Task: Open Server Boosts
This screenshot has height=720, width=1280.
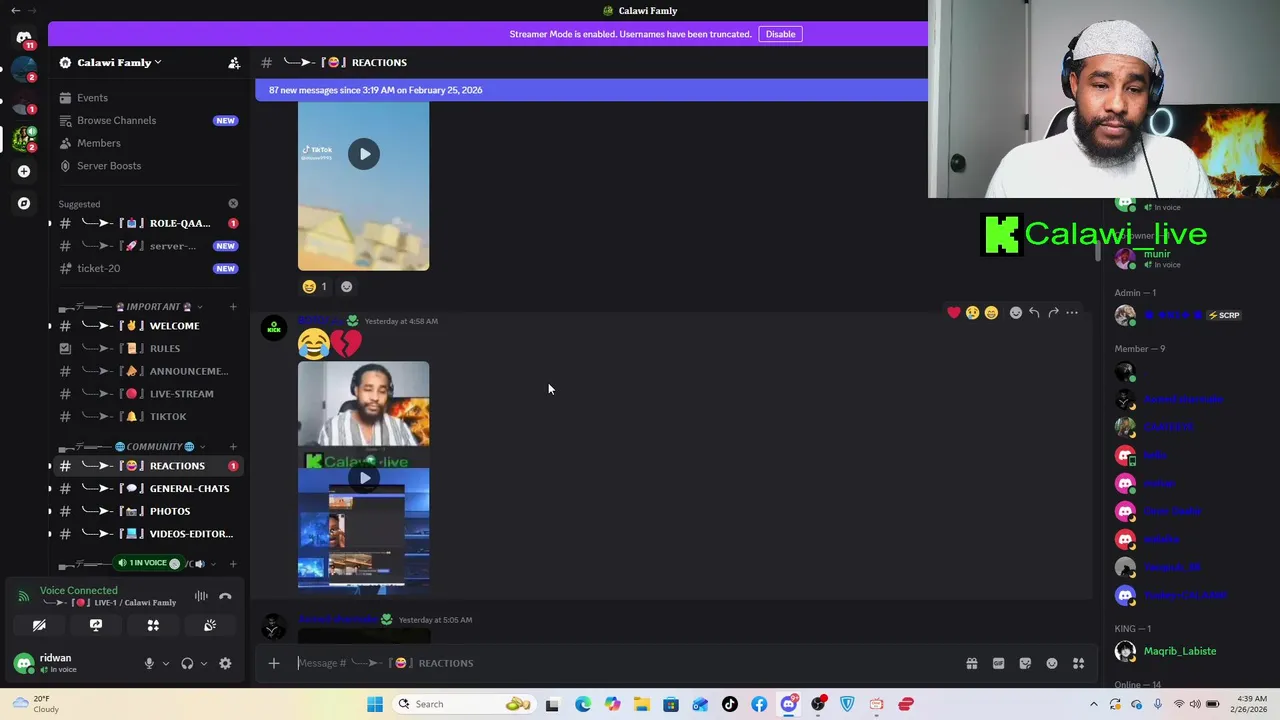Action: coord(150,166)
